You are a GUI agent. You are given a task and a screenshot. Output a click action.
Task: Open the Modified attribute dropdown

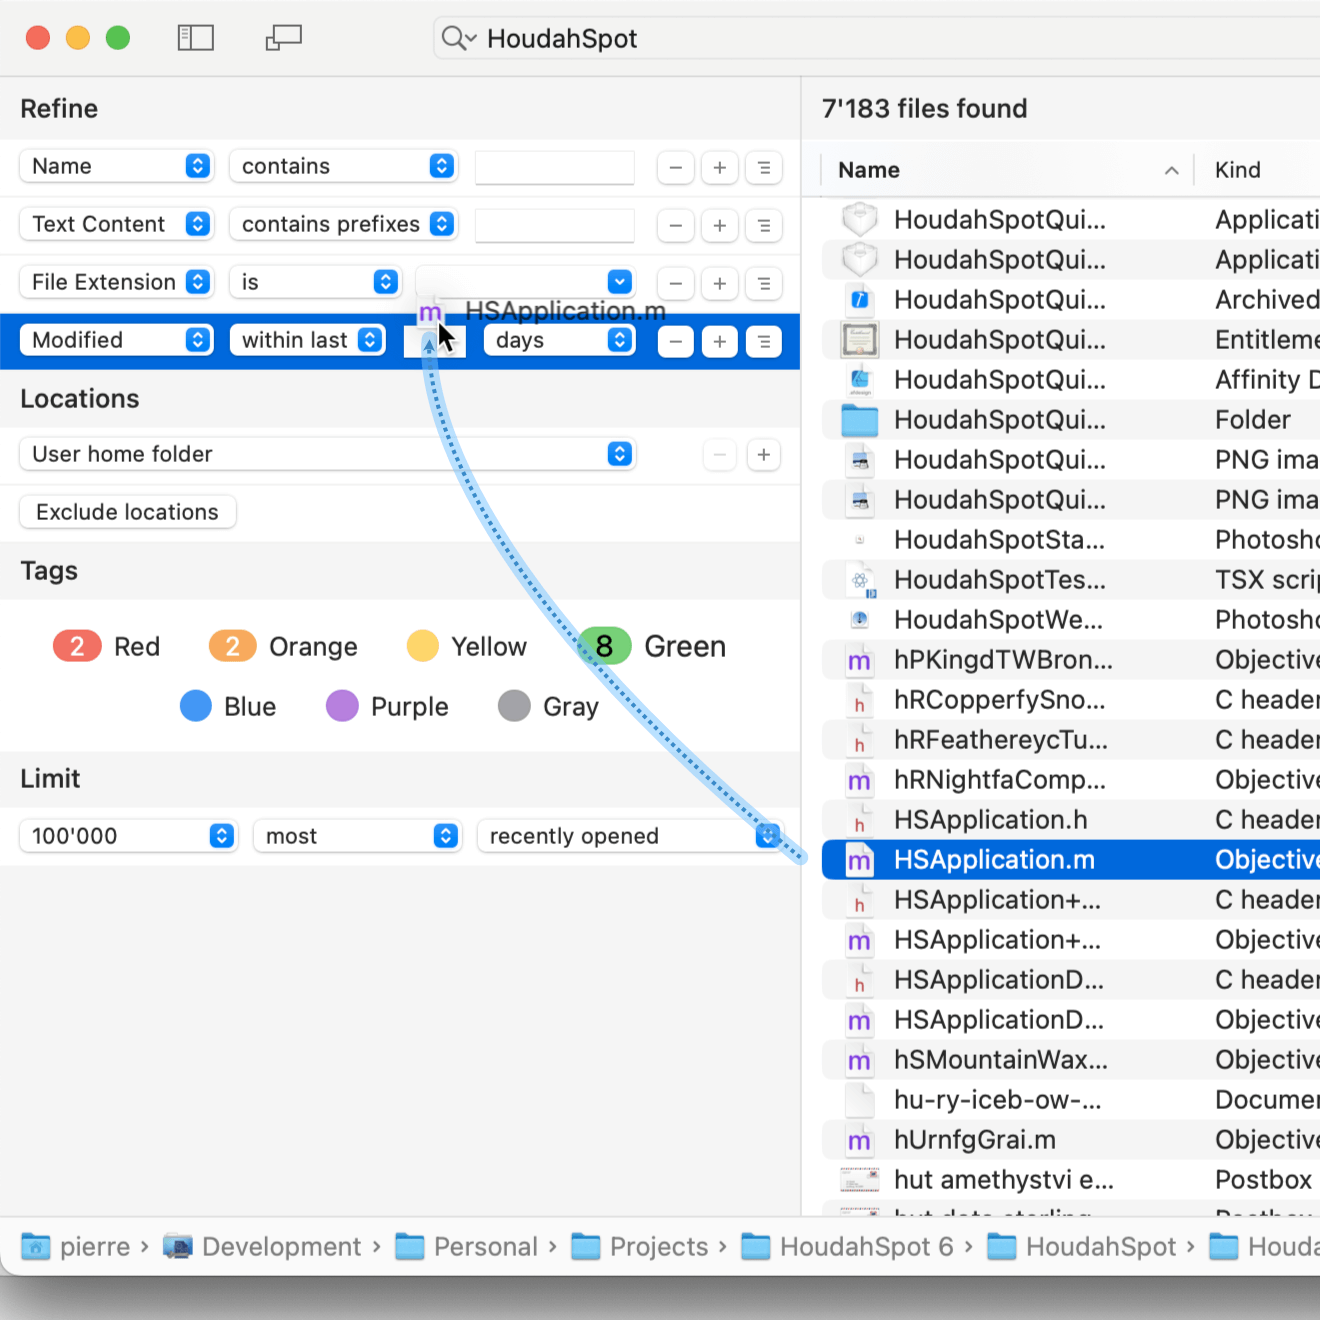[x=117, y=340]
